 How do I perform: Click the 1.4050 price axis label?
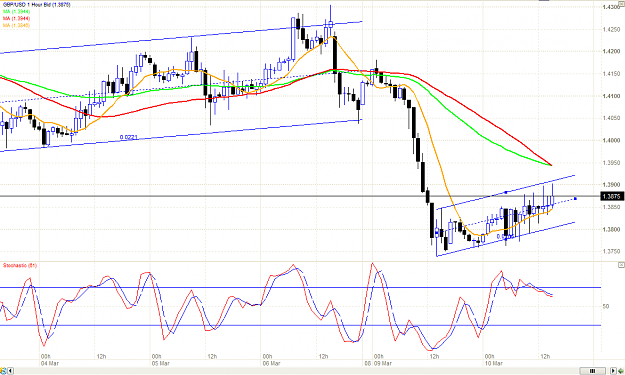[x=612, y=118]
